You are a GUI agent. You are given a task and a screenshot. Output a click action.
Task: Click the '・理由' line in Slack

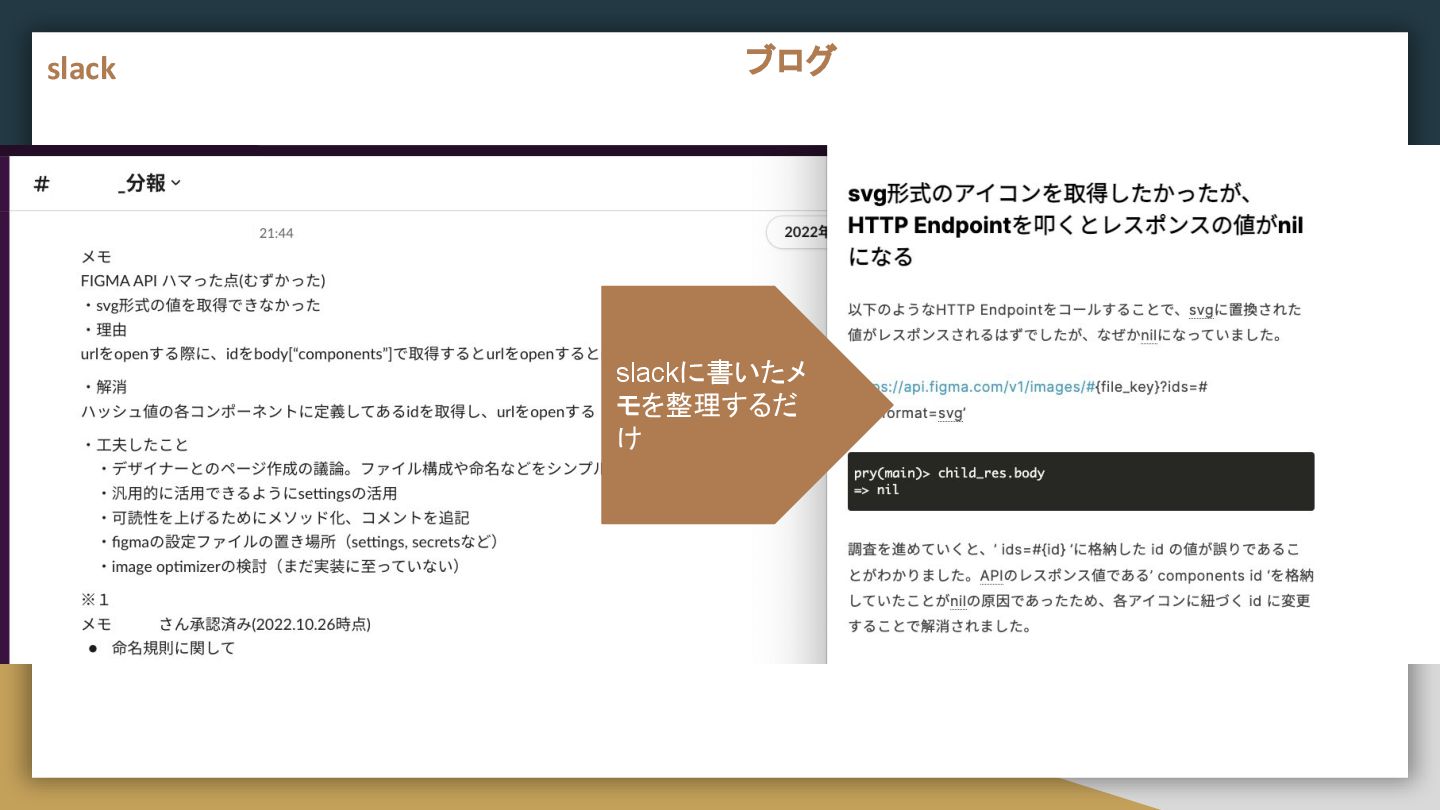pyautogui.click(x=104, y=329)
